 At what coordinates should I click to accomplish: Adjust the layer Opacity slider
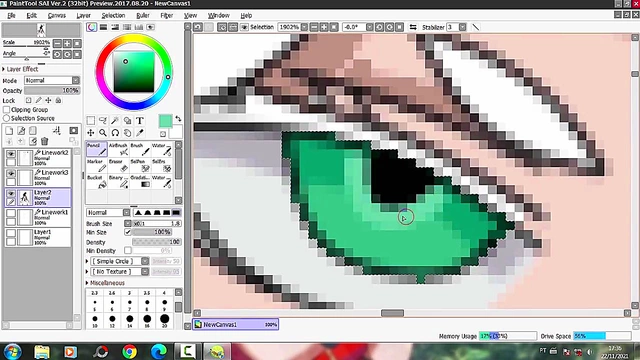[x=52, y=91]
